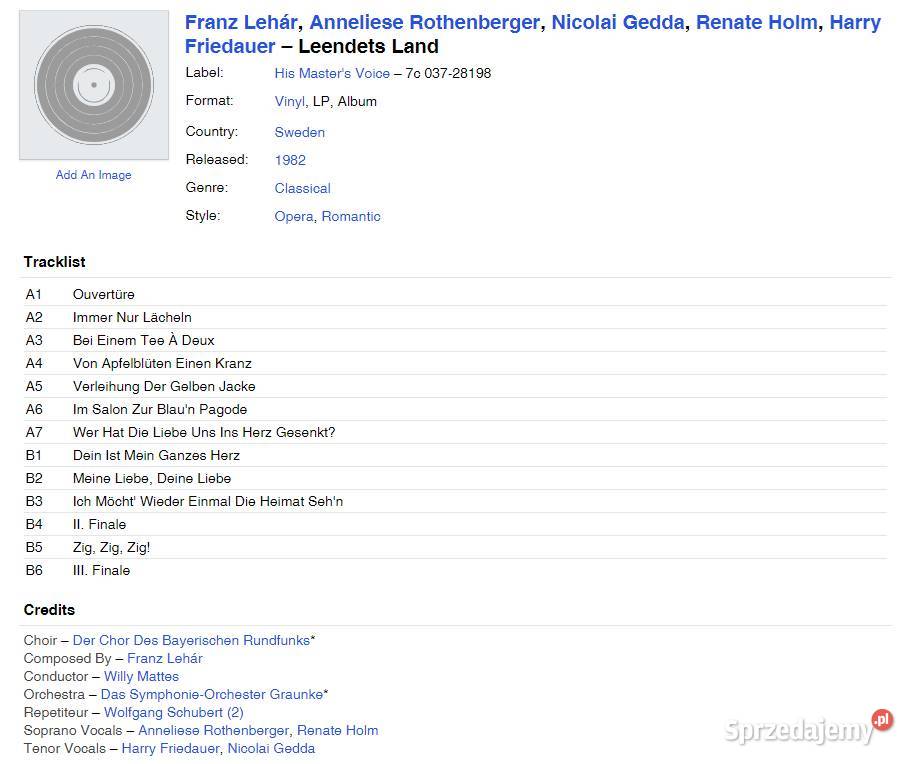Open the Classical genre link
The width and height of the screenshot is (913, 764).
point(302,188)
